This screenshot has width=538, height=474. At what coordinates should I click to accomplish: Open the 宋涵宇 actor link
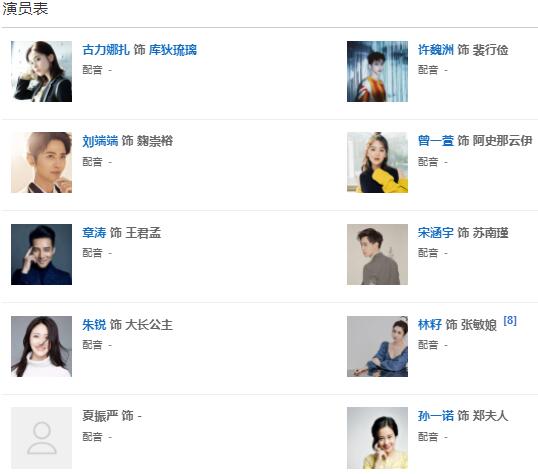tap(436, 233)
